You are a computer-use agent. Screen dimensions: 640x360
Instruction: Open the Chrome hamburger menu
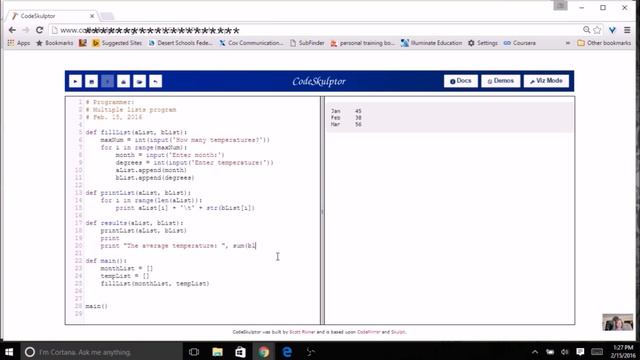click(x=627, y=30)
